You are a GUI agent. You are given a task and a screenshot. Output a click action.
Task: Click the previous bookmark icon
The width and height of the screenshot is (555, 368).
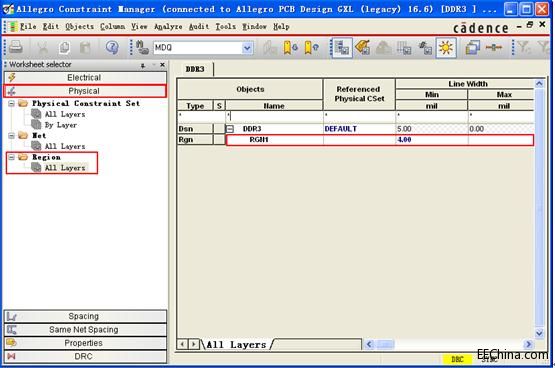point(311,47)
